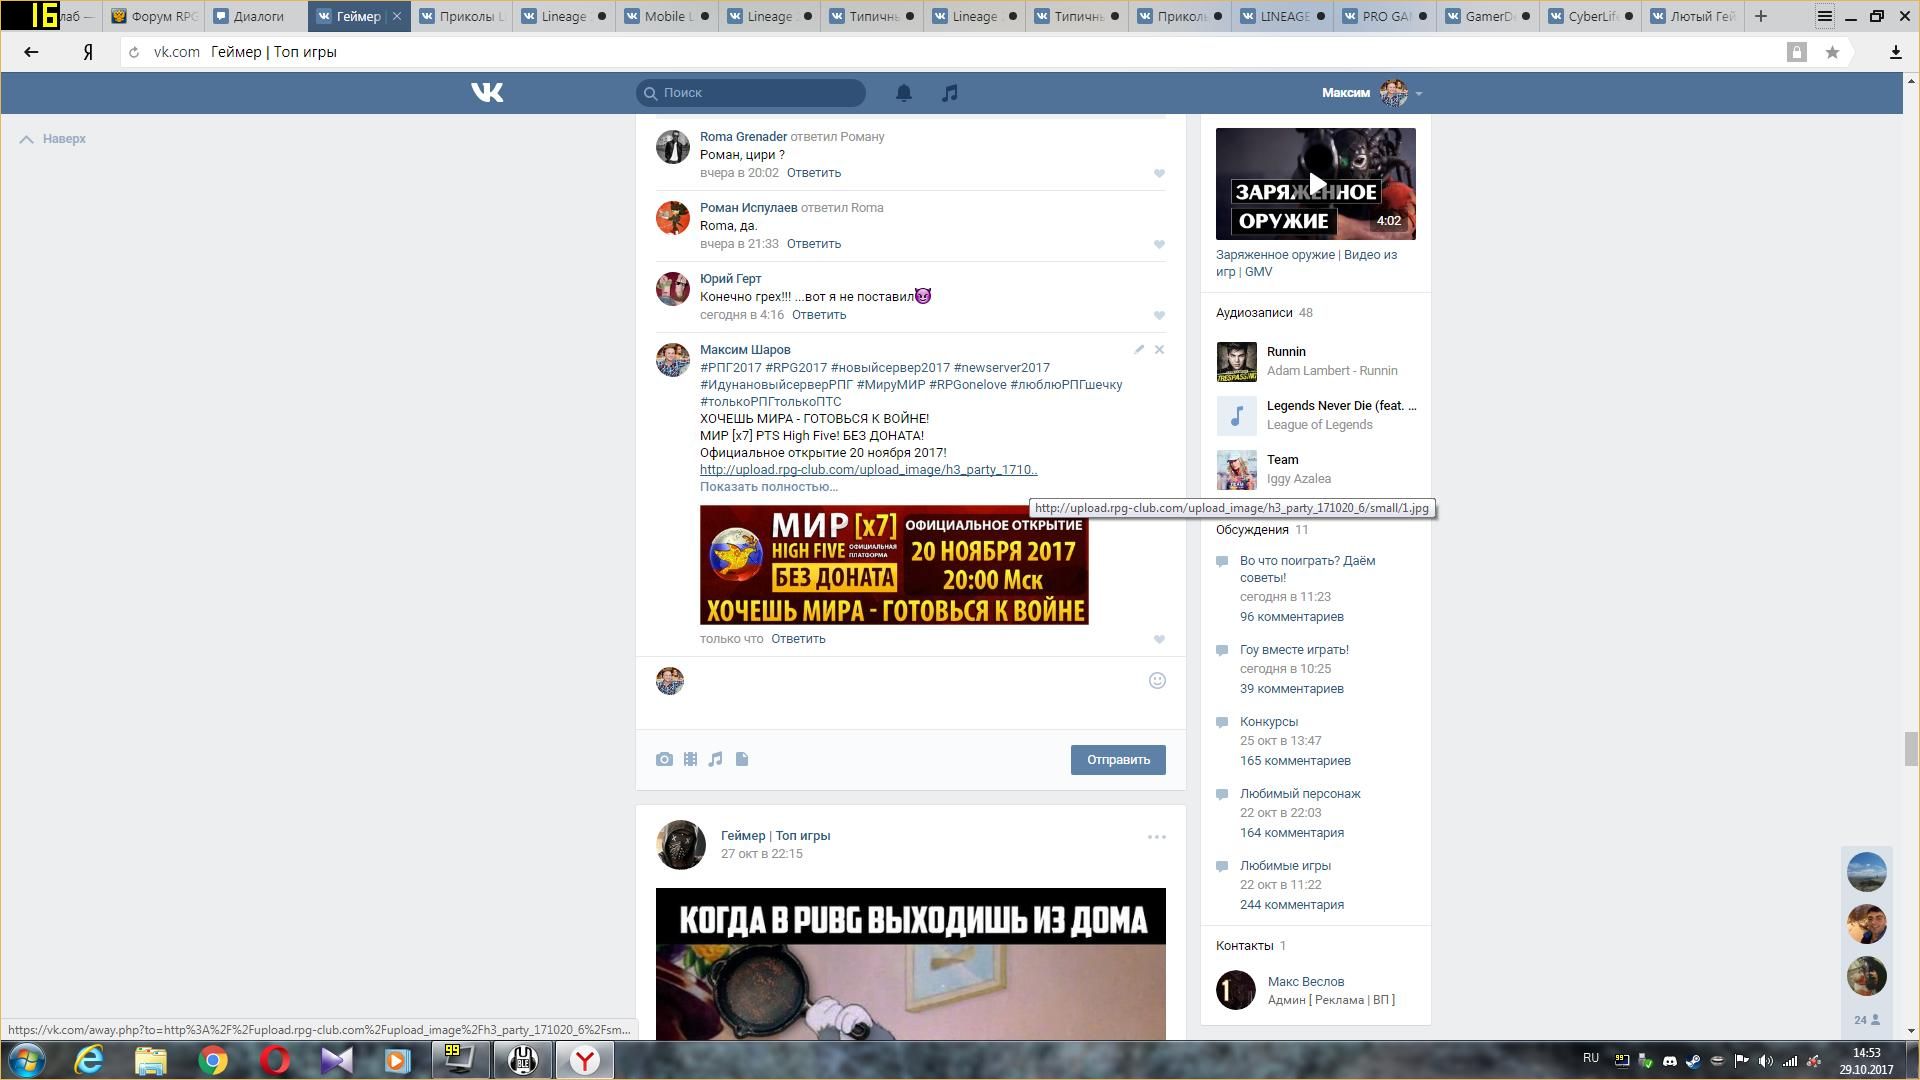Click the VK logo home icon
The width and height of the screenshot is (1920, 1080).
[x=487, y=93]
